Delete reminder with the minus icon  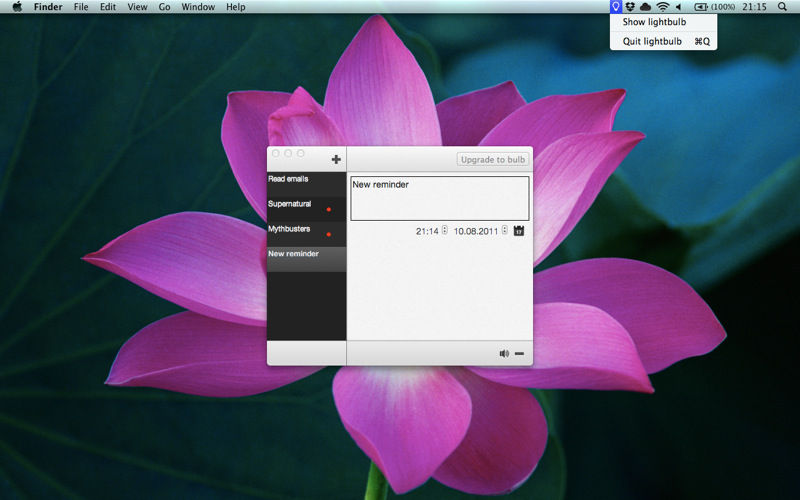tap(519, 354)
